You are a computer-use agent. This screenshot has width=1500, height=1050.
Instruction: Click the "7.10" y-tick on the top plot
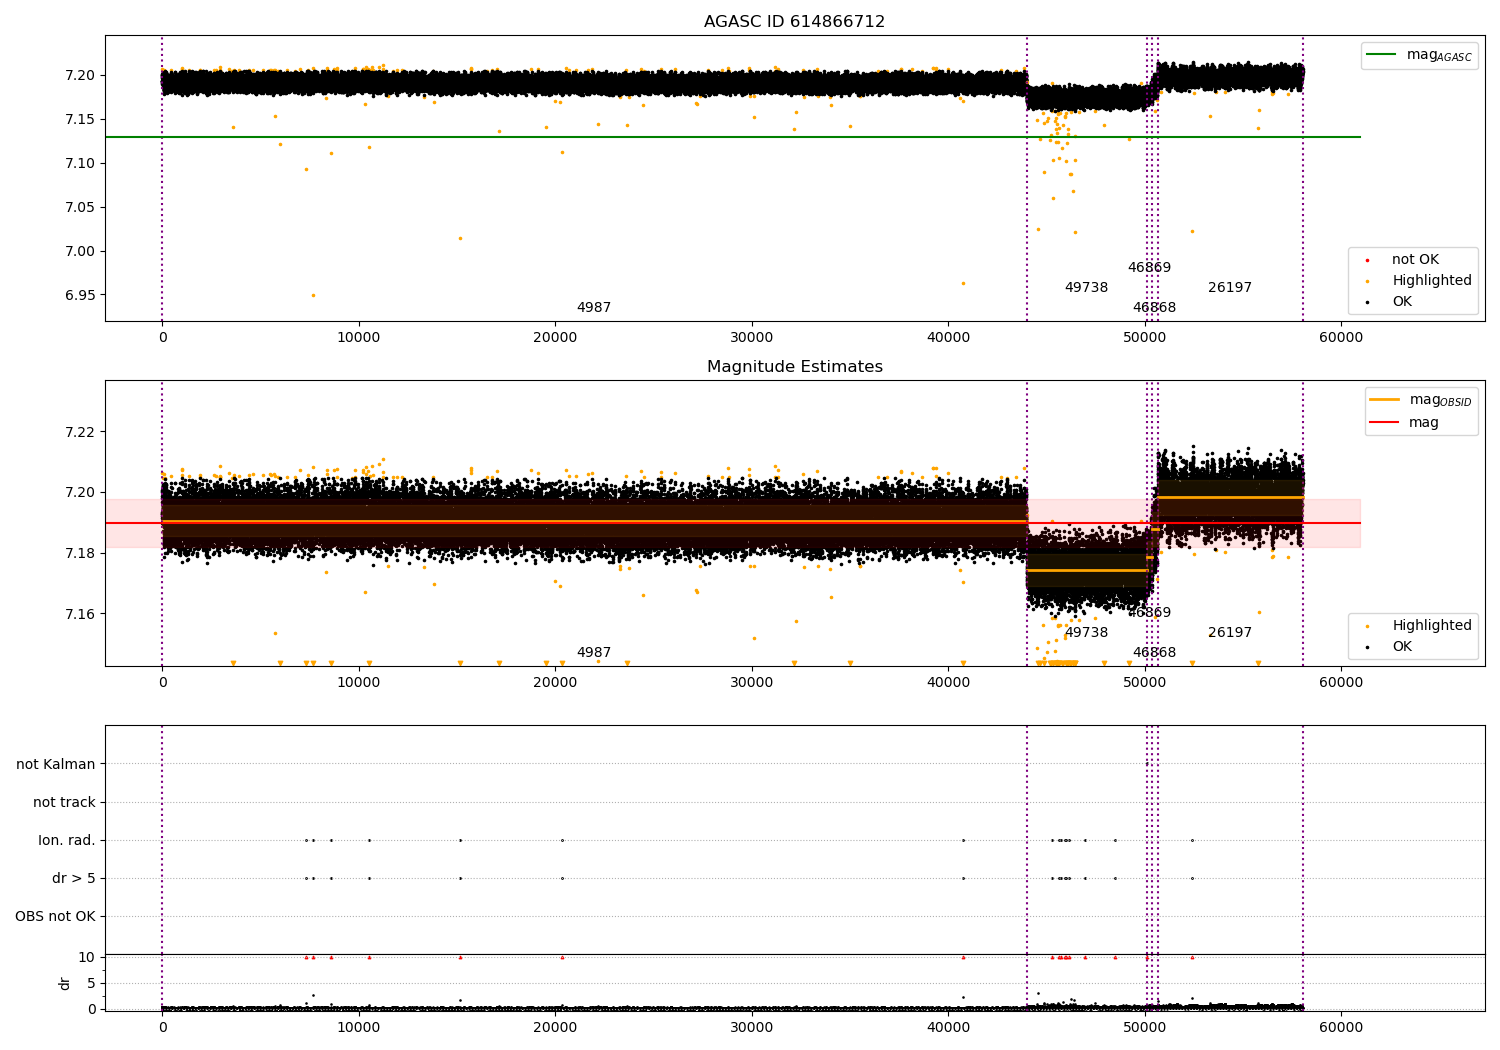point(81,164)
